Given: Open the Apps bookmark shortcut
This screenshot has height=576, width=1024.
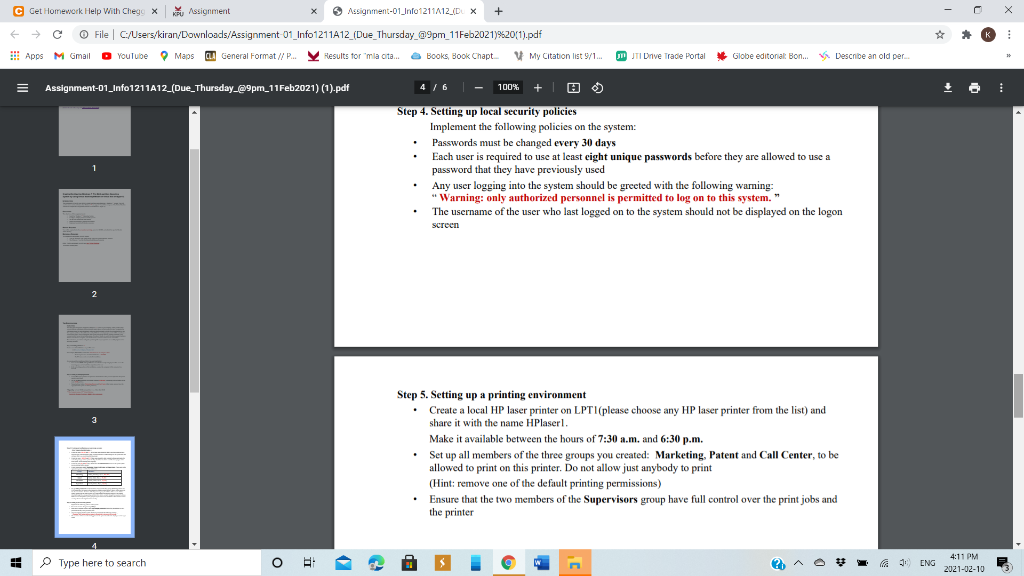Looking at the screenshot, I should coord(27,56).
